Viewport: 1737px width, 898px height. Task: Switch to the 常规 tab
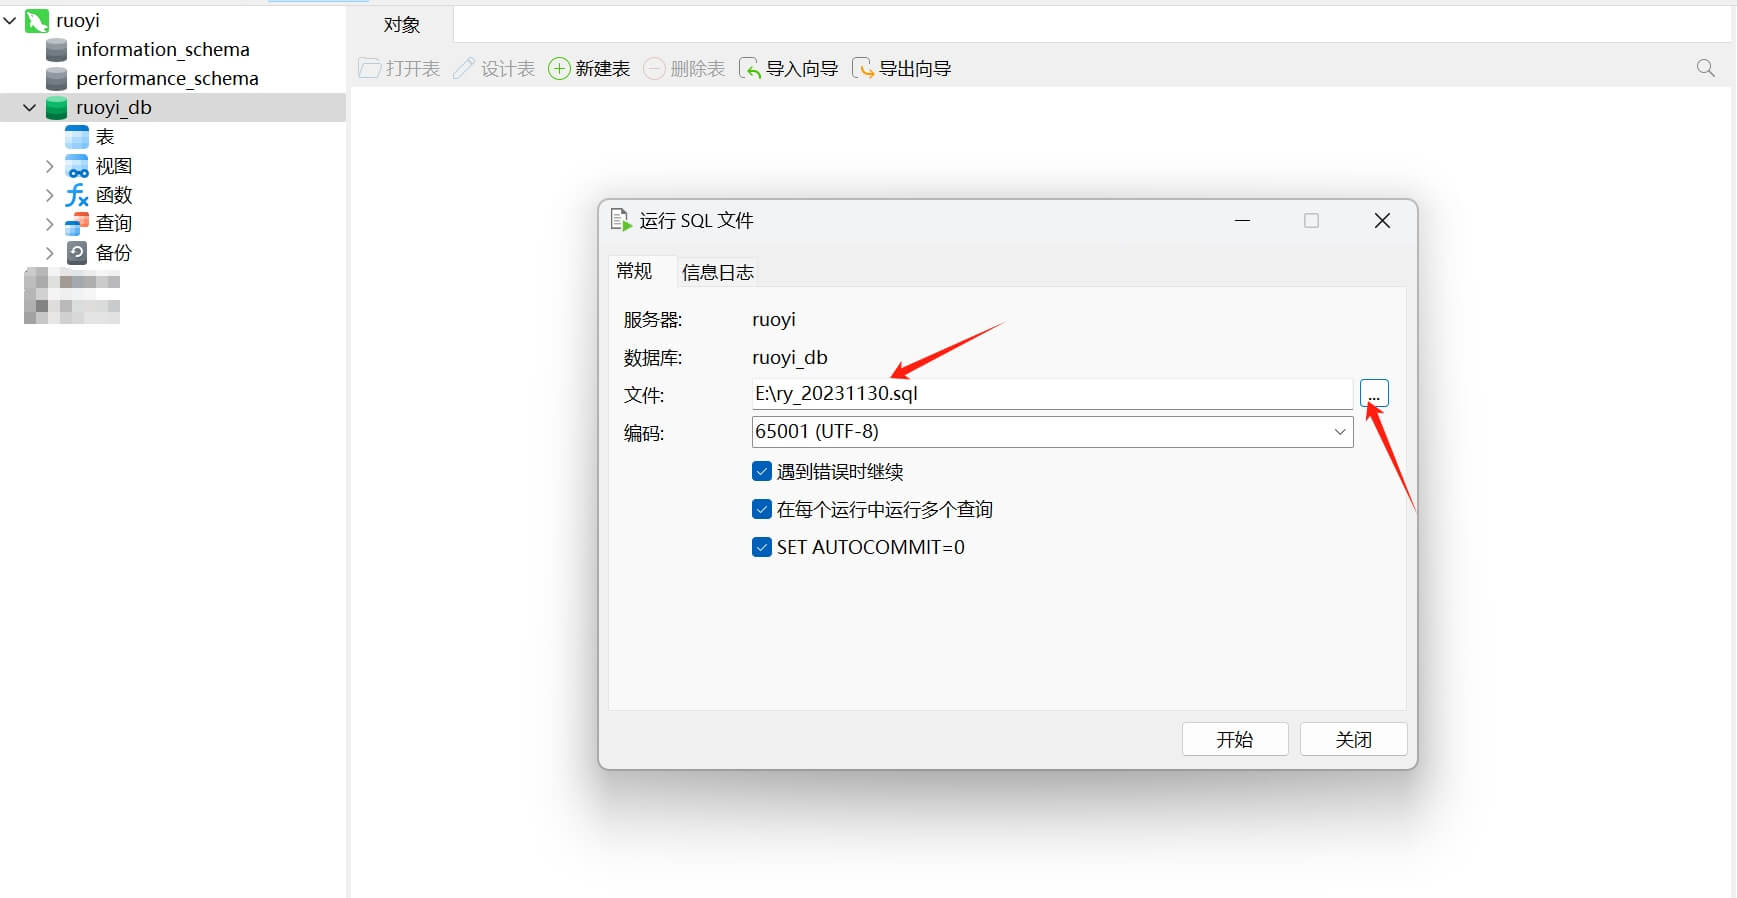634,271
